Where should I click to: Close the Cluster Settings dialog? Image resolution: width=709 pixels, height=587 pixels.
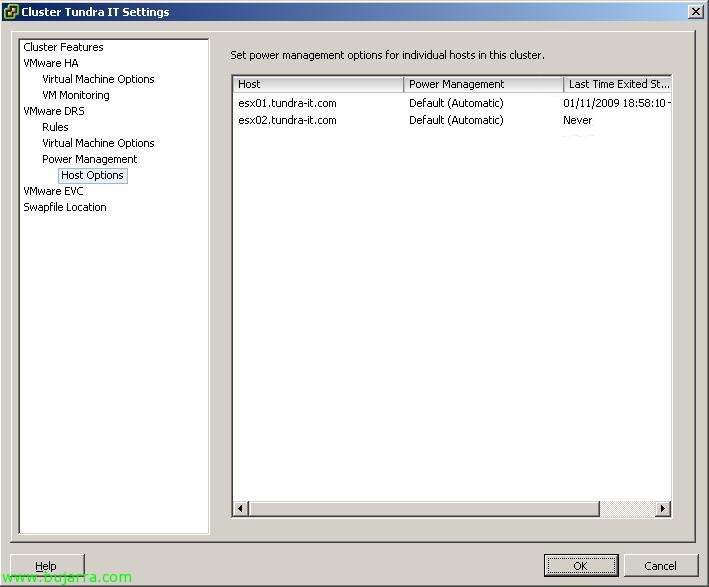pyautogui.click(x=695, y=11)
